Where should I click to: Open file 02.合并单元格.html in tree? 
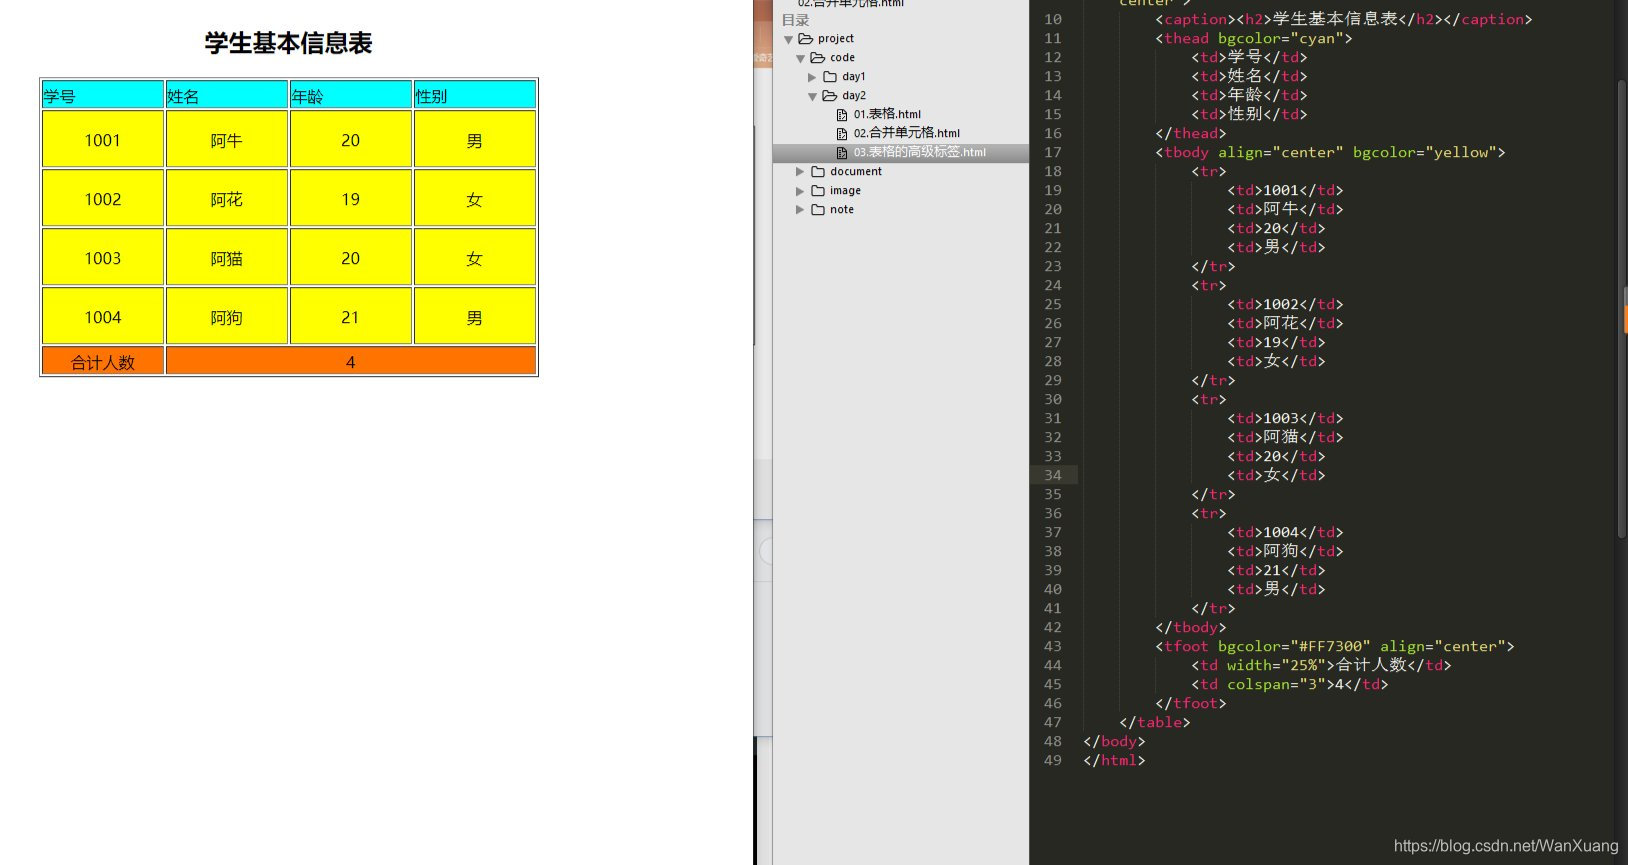tap(906, 133)
